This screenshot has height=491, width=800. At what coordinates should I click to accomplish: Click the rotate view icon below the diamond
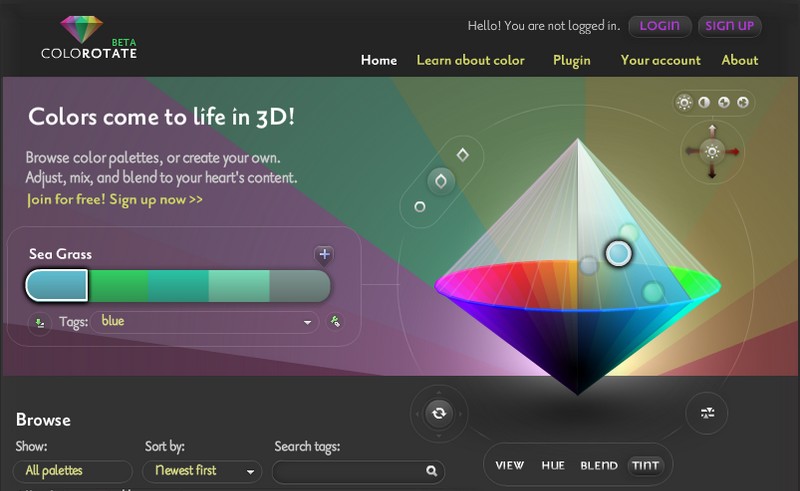pyautogui.click(x=438, y=413)
